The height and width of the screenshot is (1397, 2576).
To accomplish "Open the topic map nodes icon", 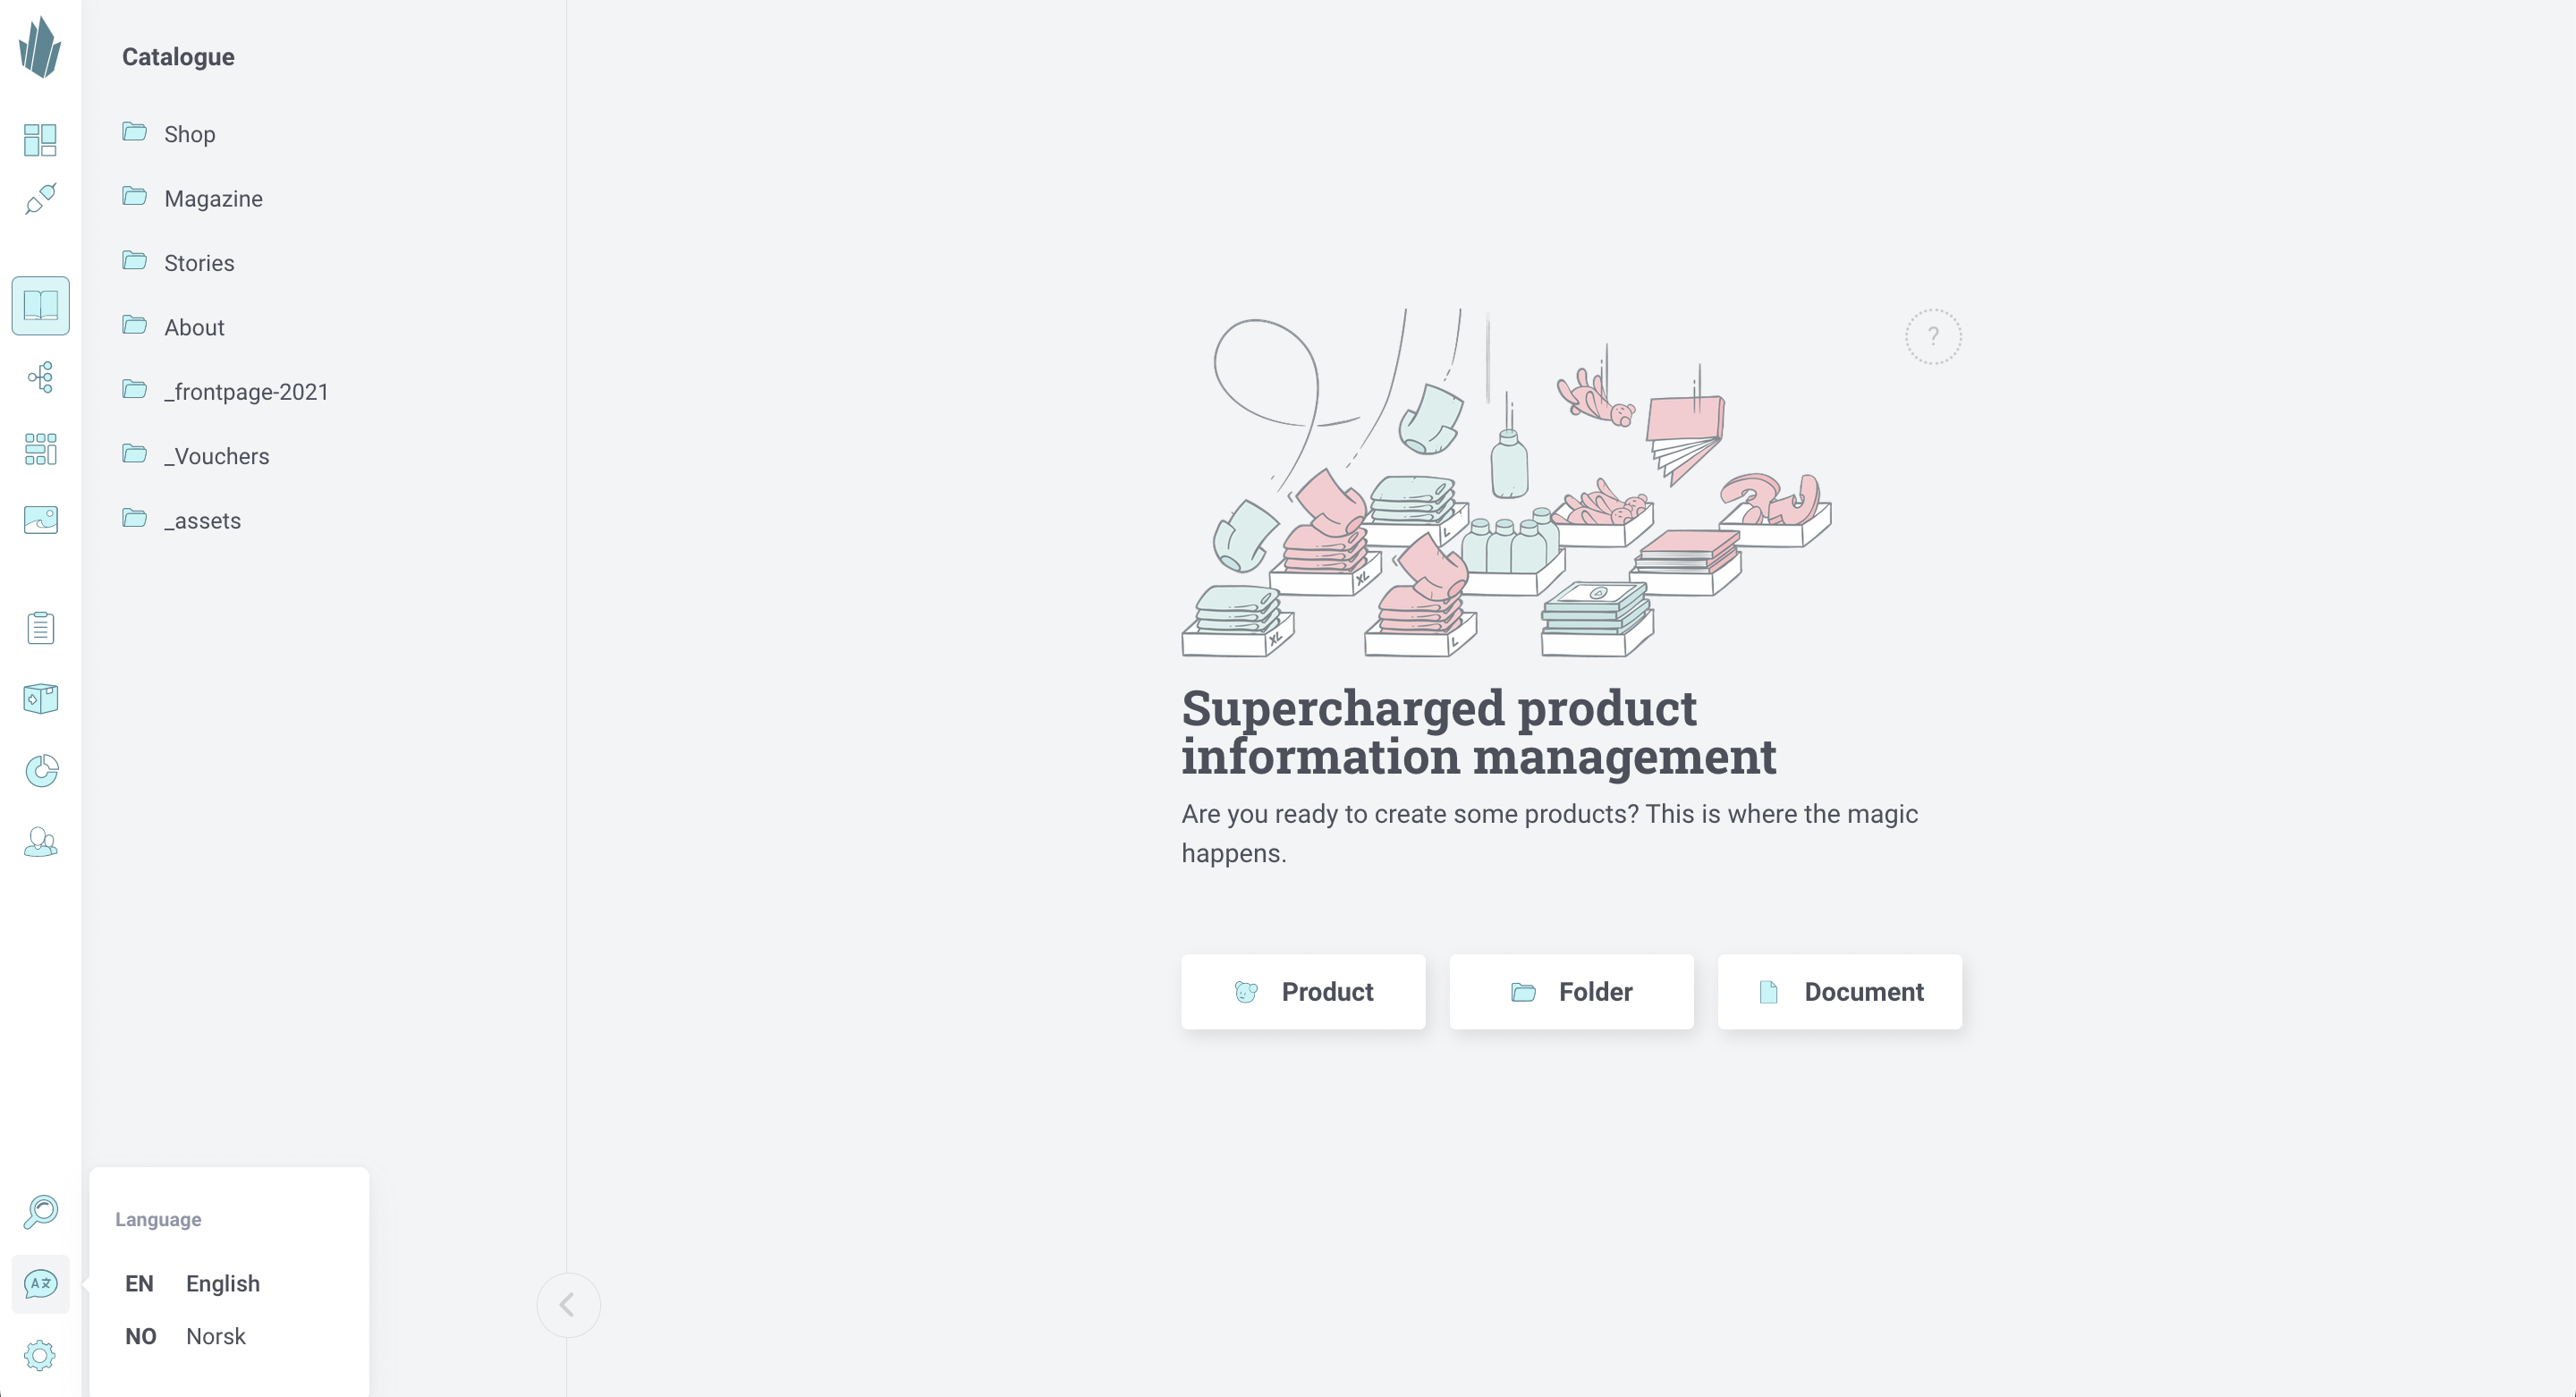I will click(x=40, y=377).
